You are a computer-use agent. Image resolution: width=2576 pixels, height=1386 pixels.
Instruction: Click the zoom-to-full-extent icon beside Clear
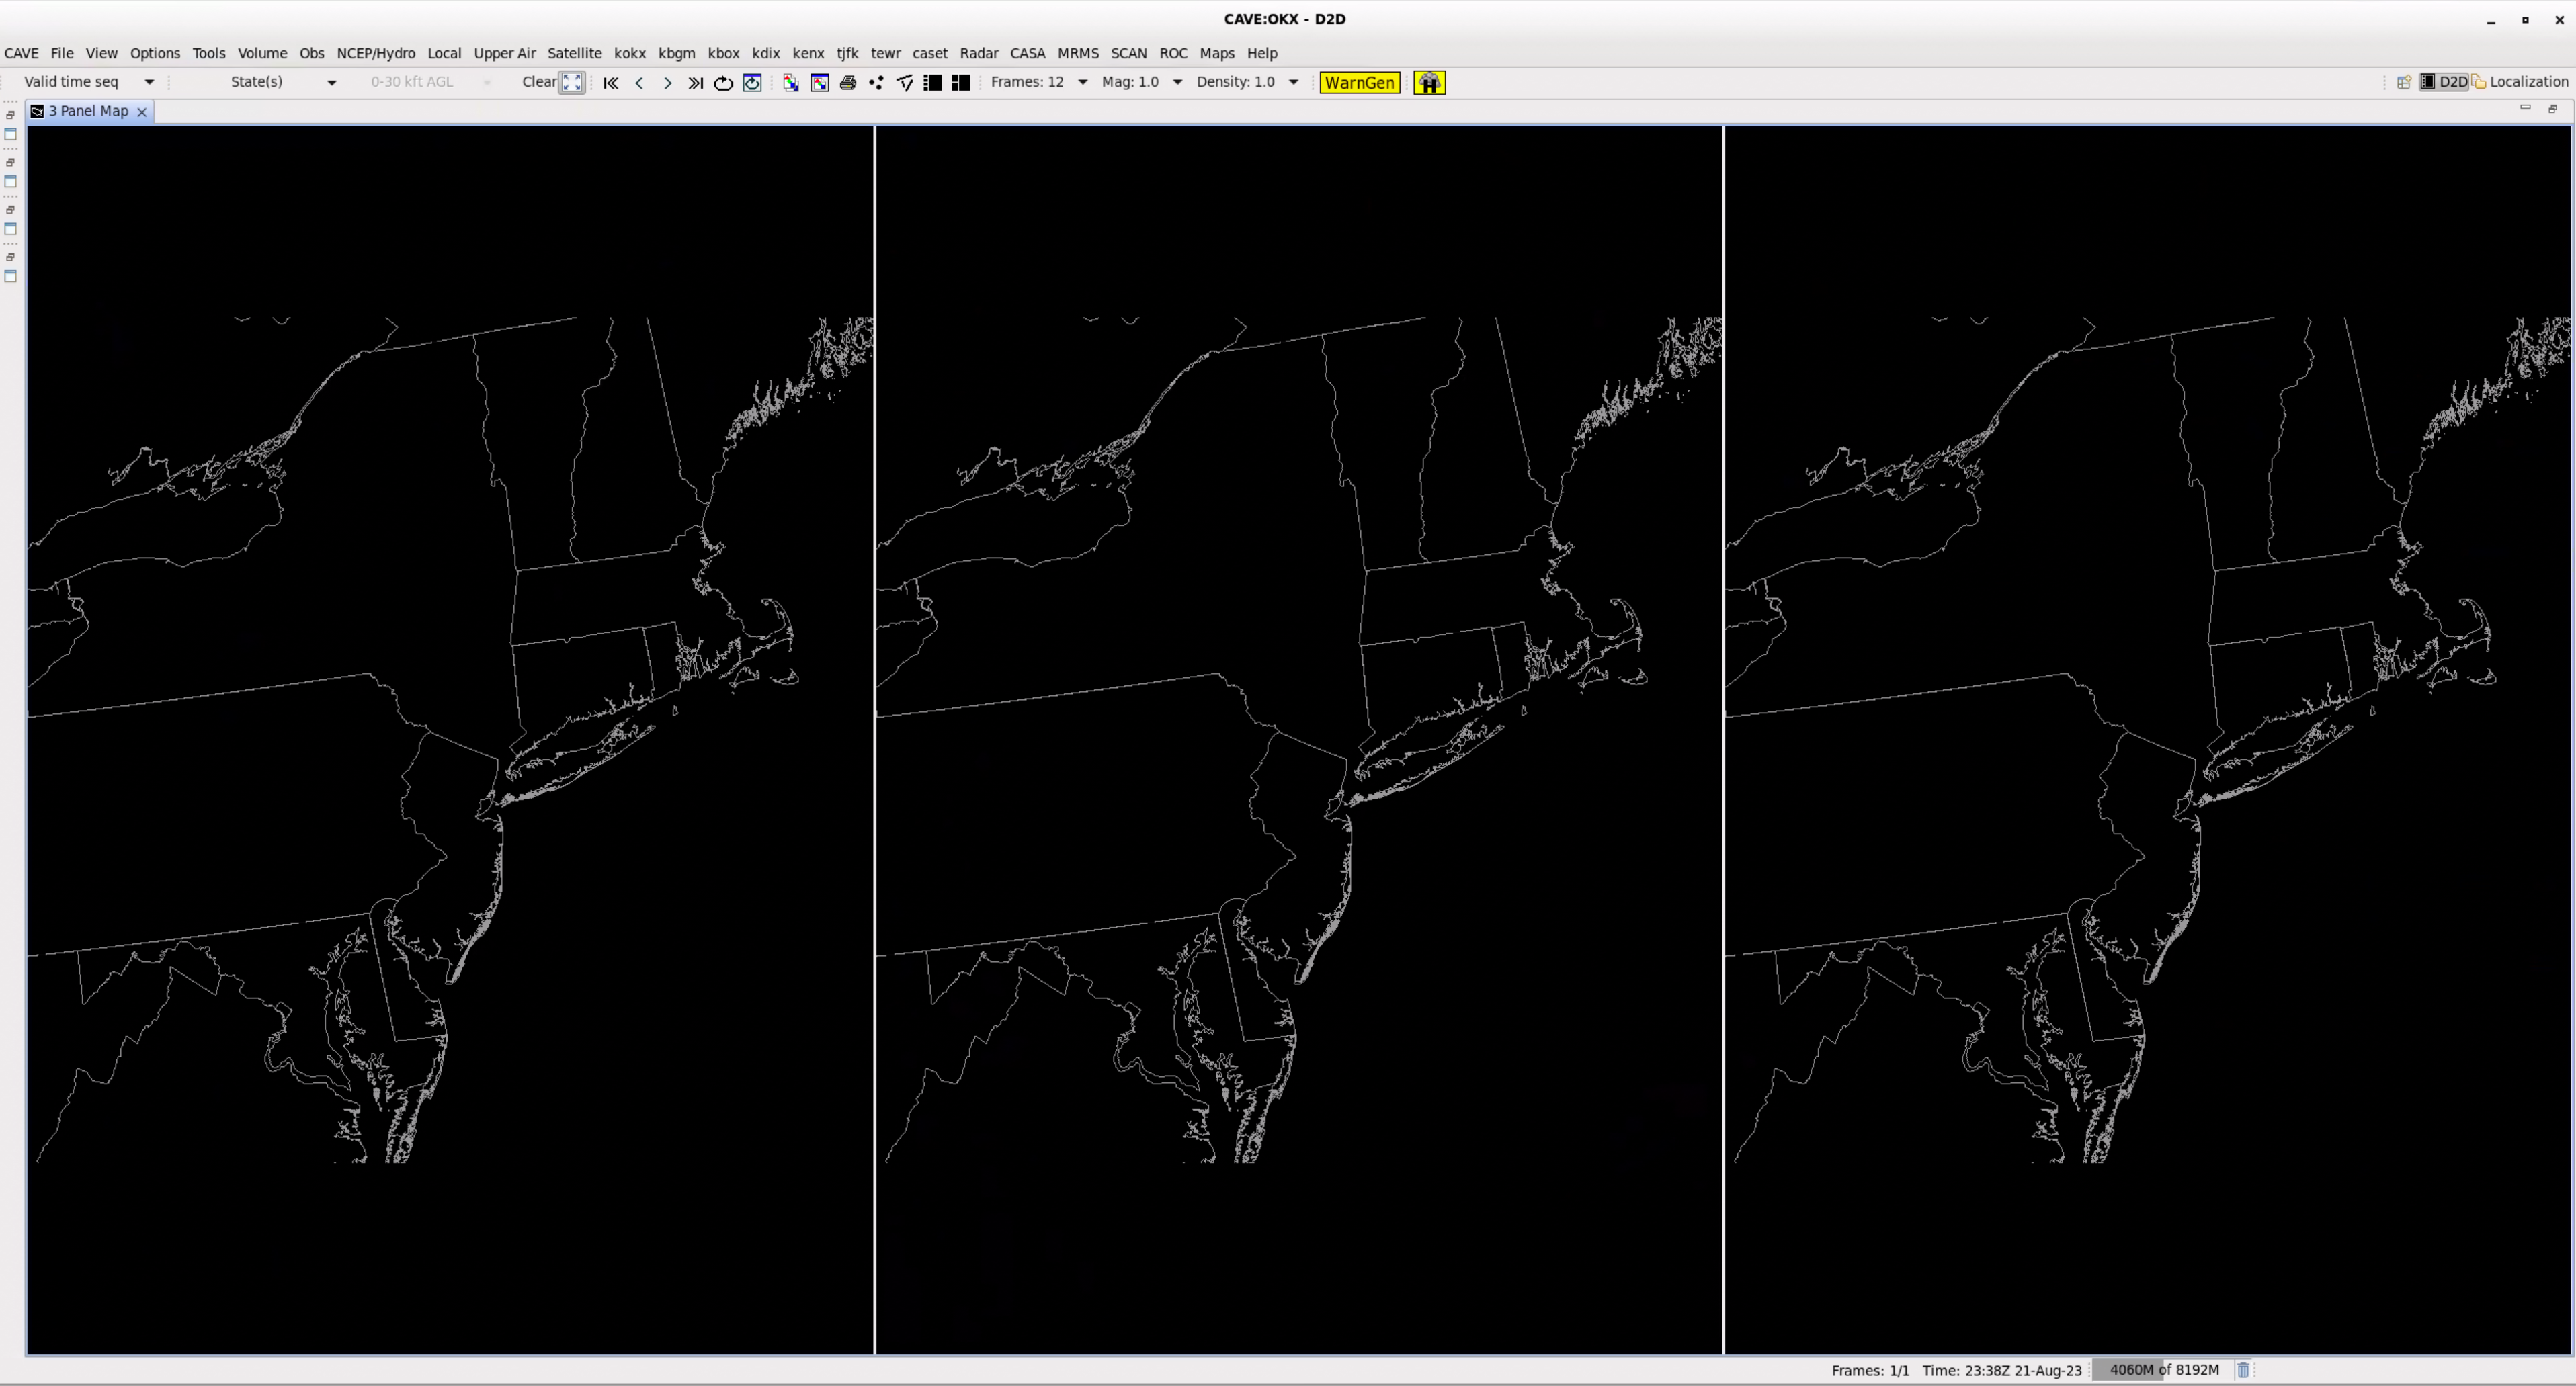[x=572, y=83]
